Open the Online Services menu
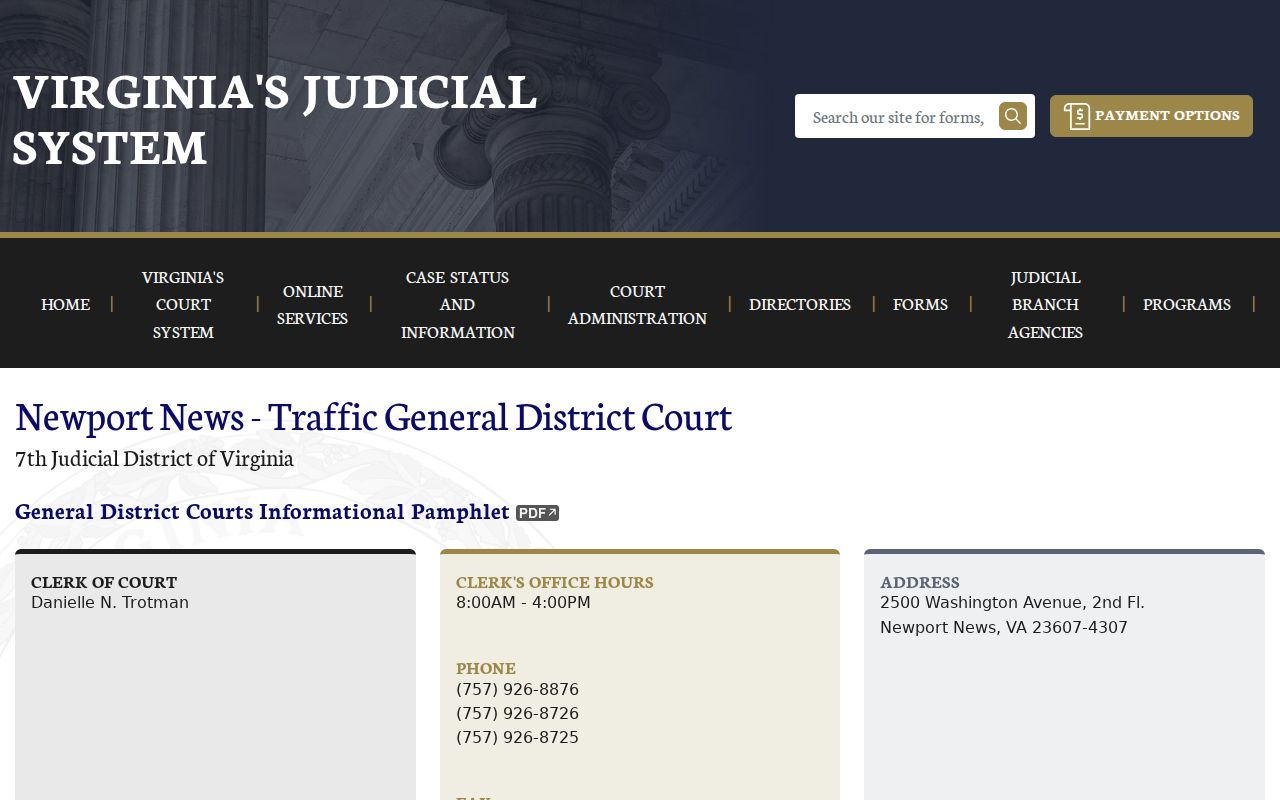 pyautogui.click(x=313, y=304)
